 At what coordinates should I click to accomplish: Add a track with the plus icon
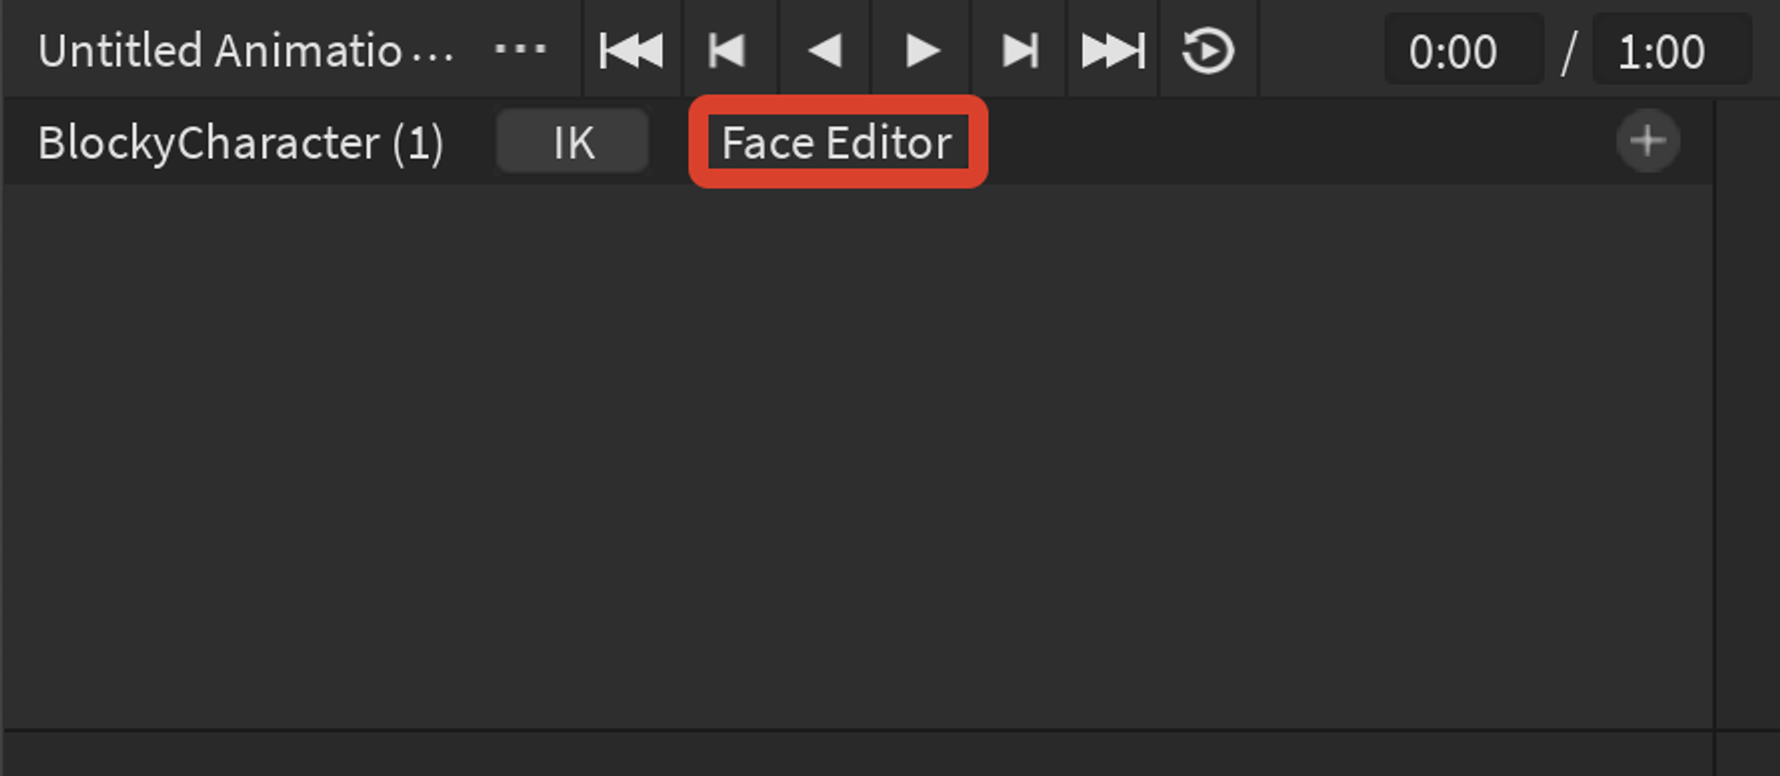1648,141
